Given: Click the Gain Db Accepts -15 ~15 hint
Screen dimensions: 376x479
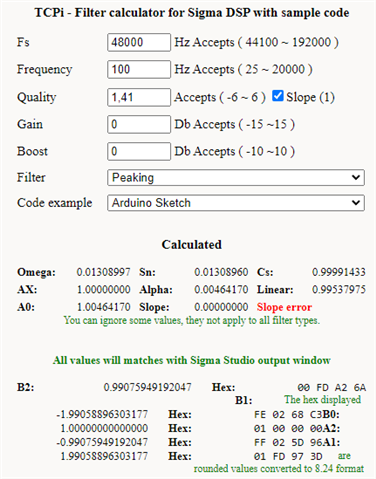Looking at the screenshot, I should coord(235,124).
